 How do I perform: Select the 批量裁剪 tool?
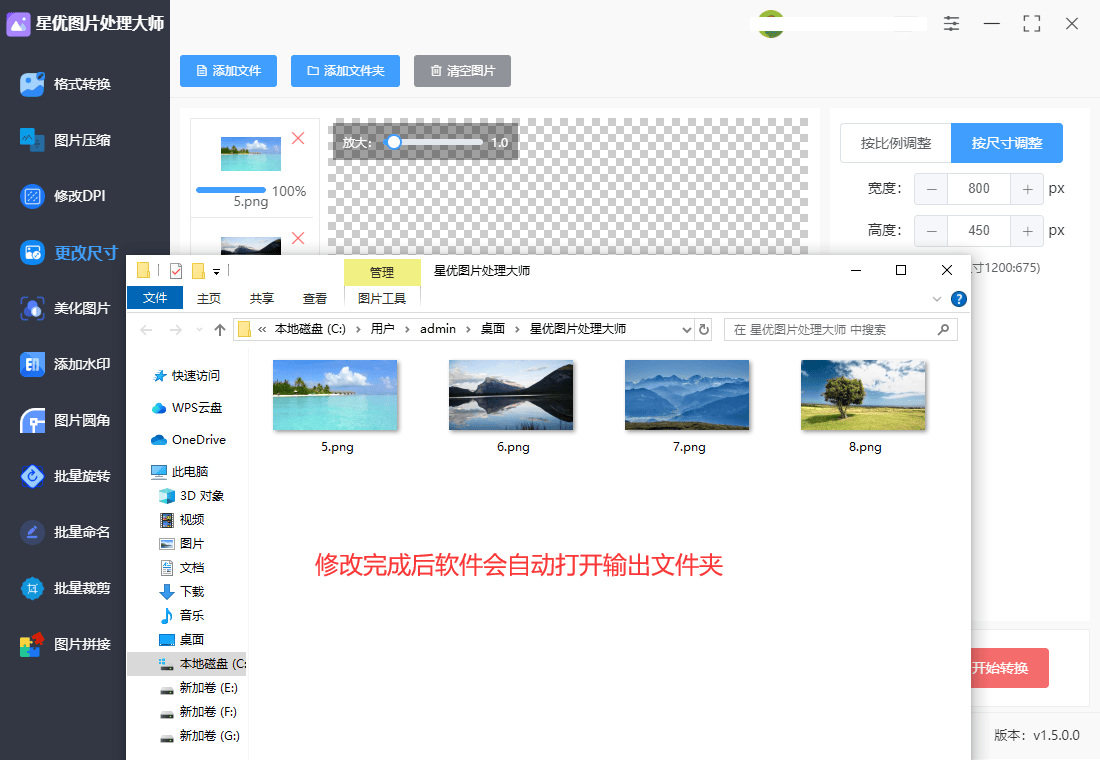[63, 589]
